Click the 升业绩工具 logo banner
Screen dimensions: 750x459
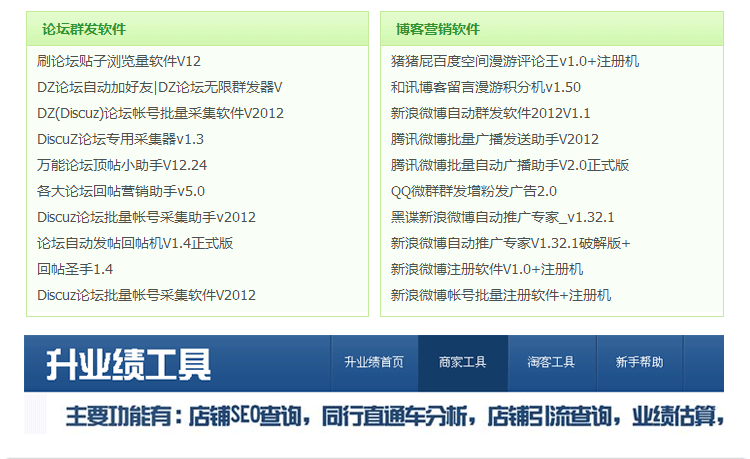tap(129, 364)
